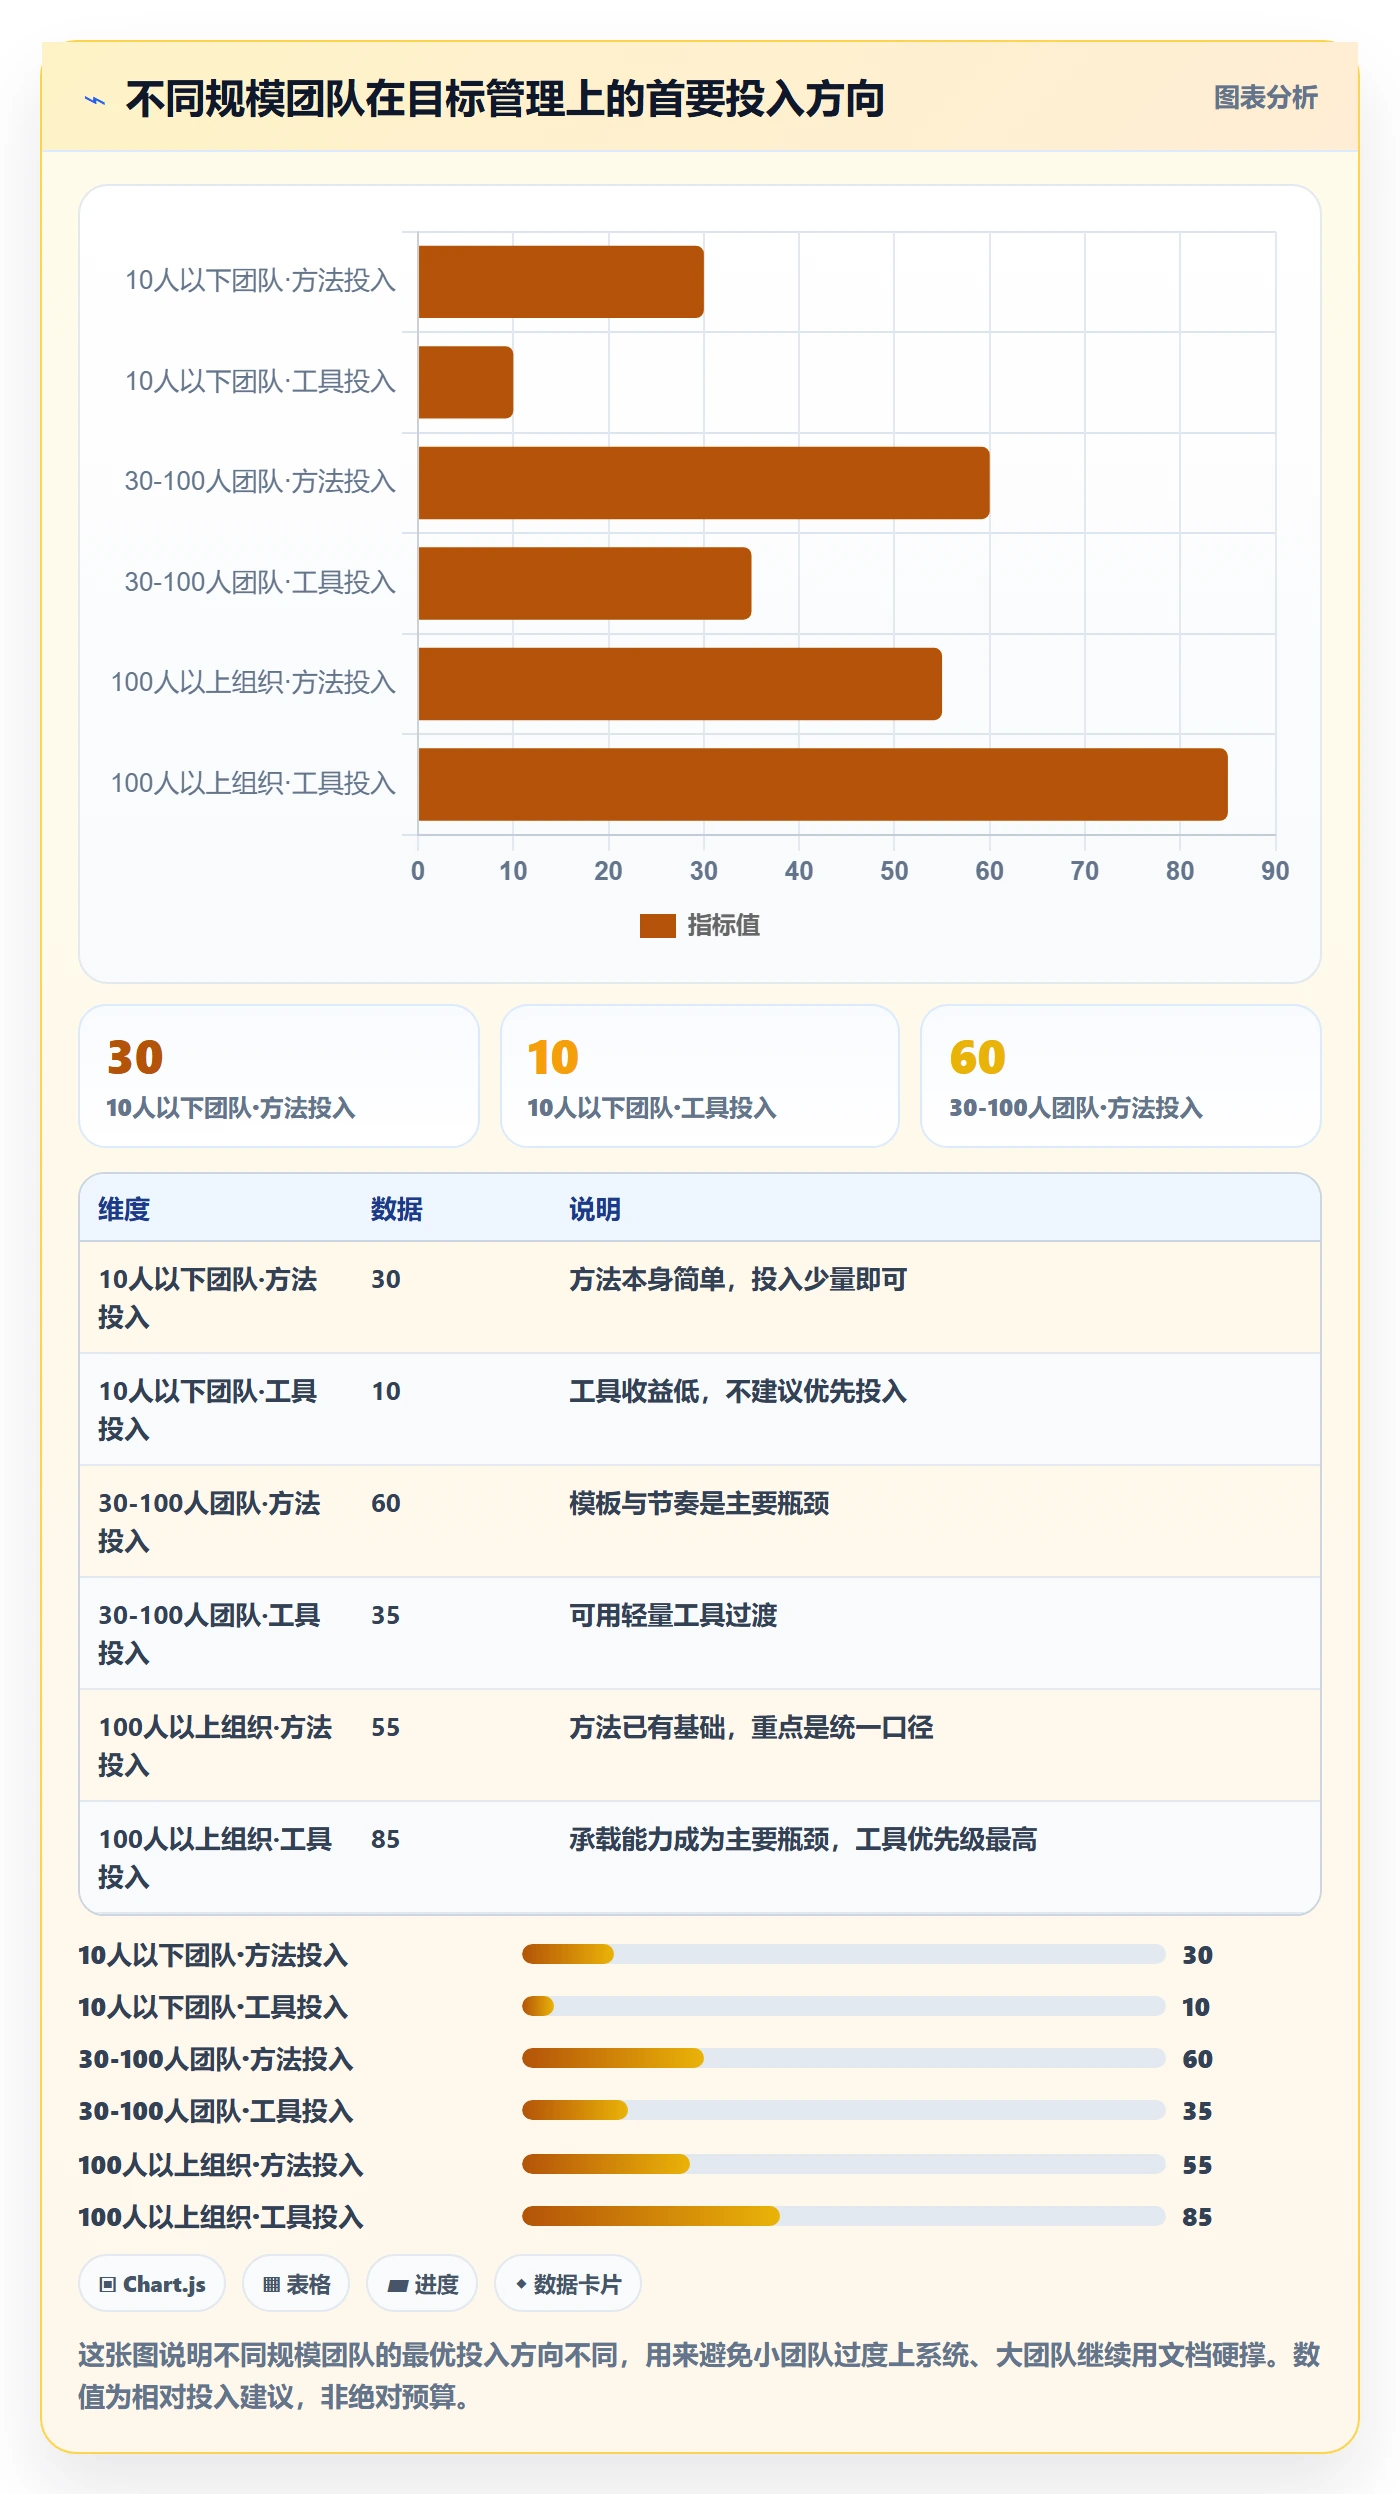Click the 30-100人团队·工具投入 progress bar
The height and width of the screenshot is (2494, 1400).
(x=844, y=2110)
